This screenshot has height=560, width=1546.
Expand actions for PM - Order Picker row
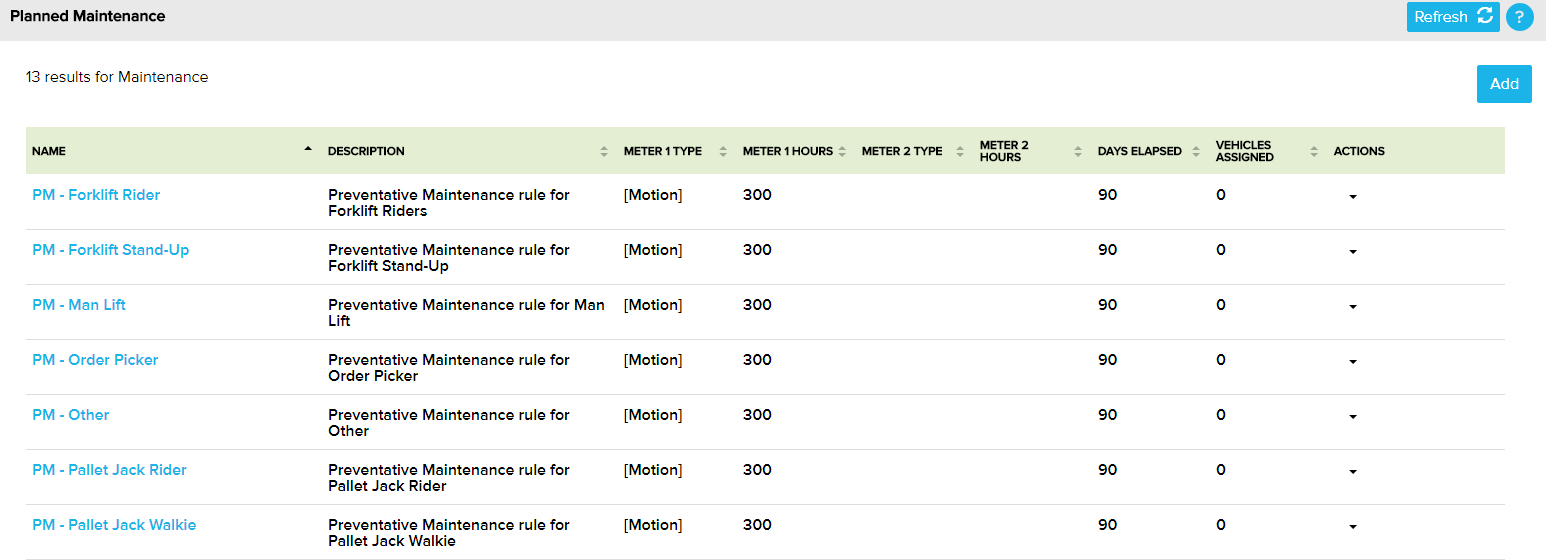pyautogui.click(x=1352, y=362)
